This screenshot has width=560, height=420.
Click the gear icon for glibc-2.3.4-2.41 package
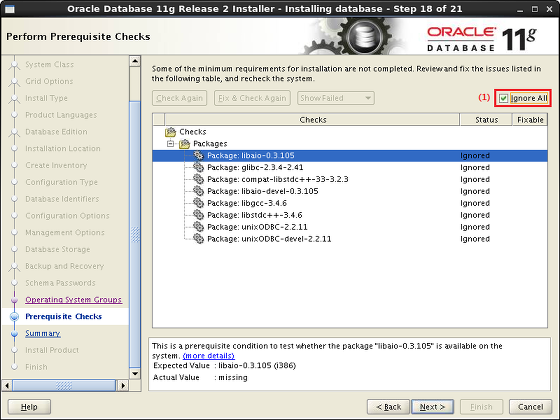pos(198,167)
